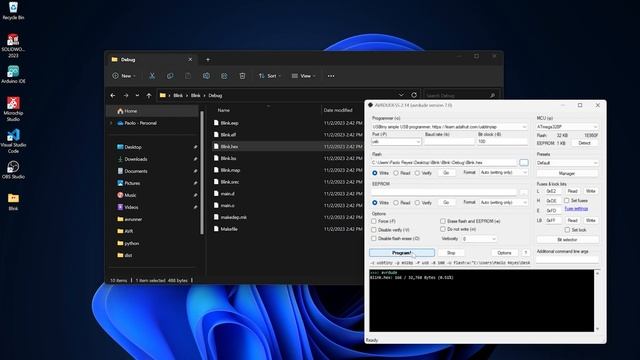
Task: Check the Set lock checkbox
Action: pos(567,230)
